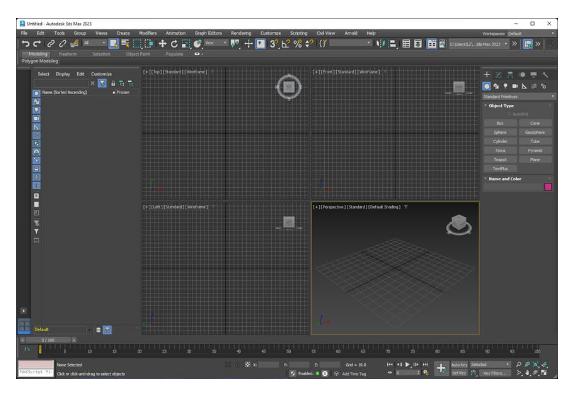Click the Plane primitive button
571x396 pixels.
click(535, 160)
